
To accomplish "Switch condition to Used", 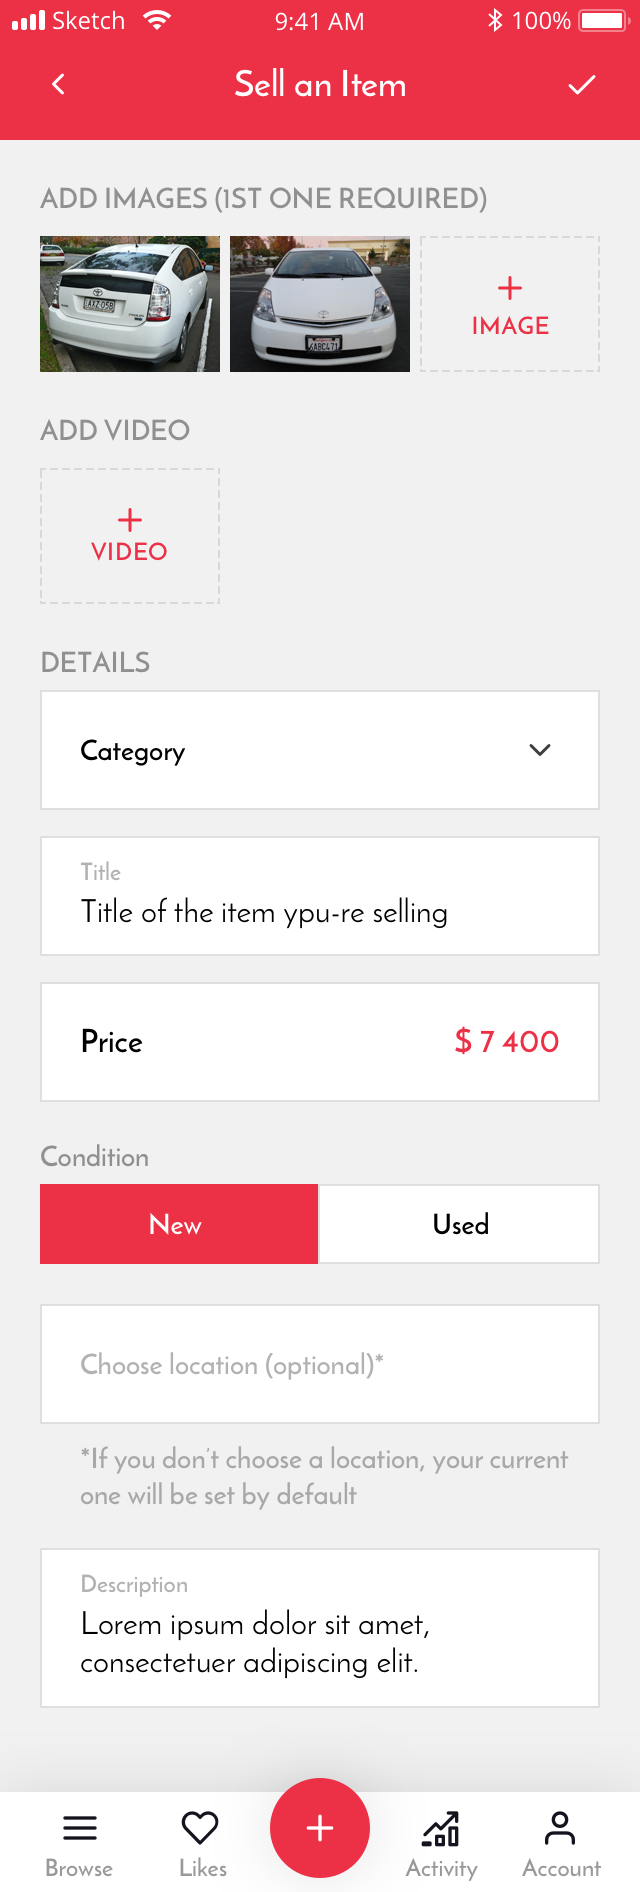I will coord(458,1223).
